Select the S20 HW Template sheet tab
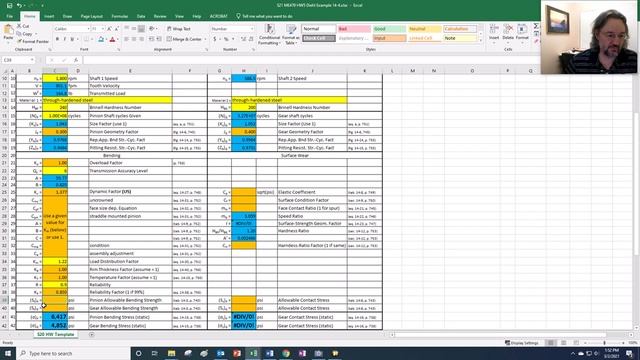640x360 pixels. click(x=56, y=334)
